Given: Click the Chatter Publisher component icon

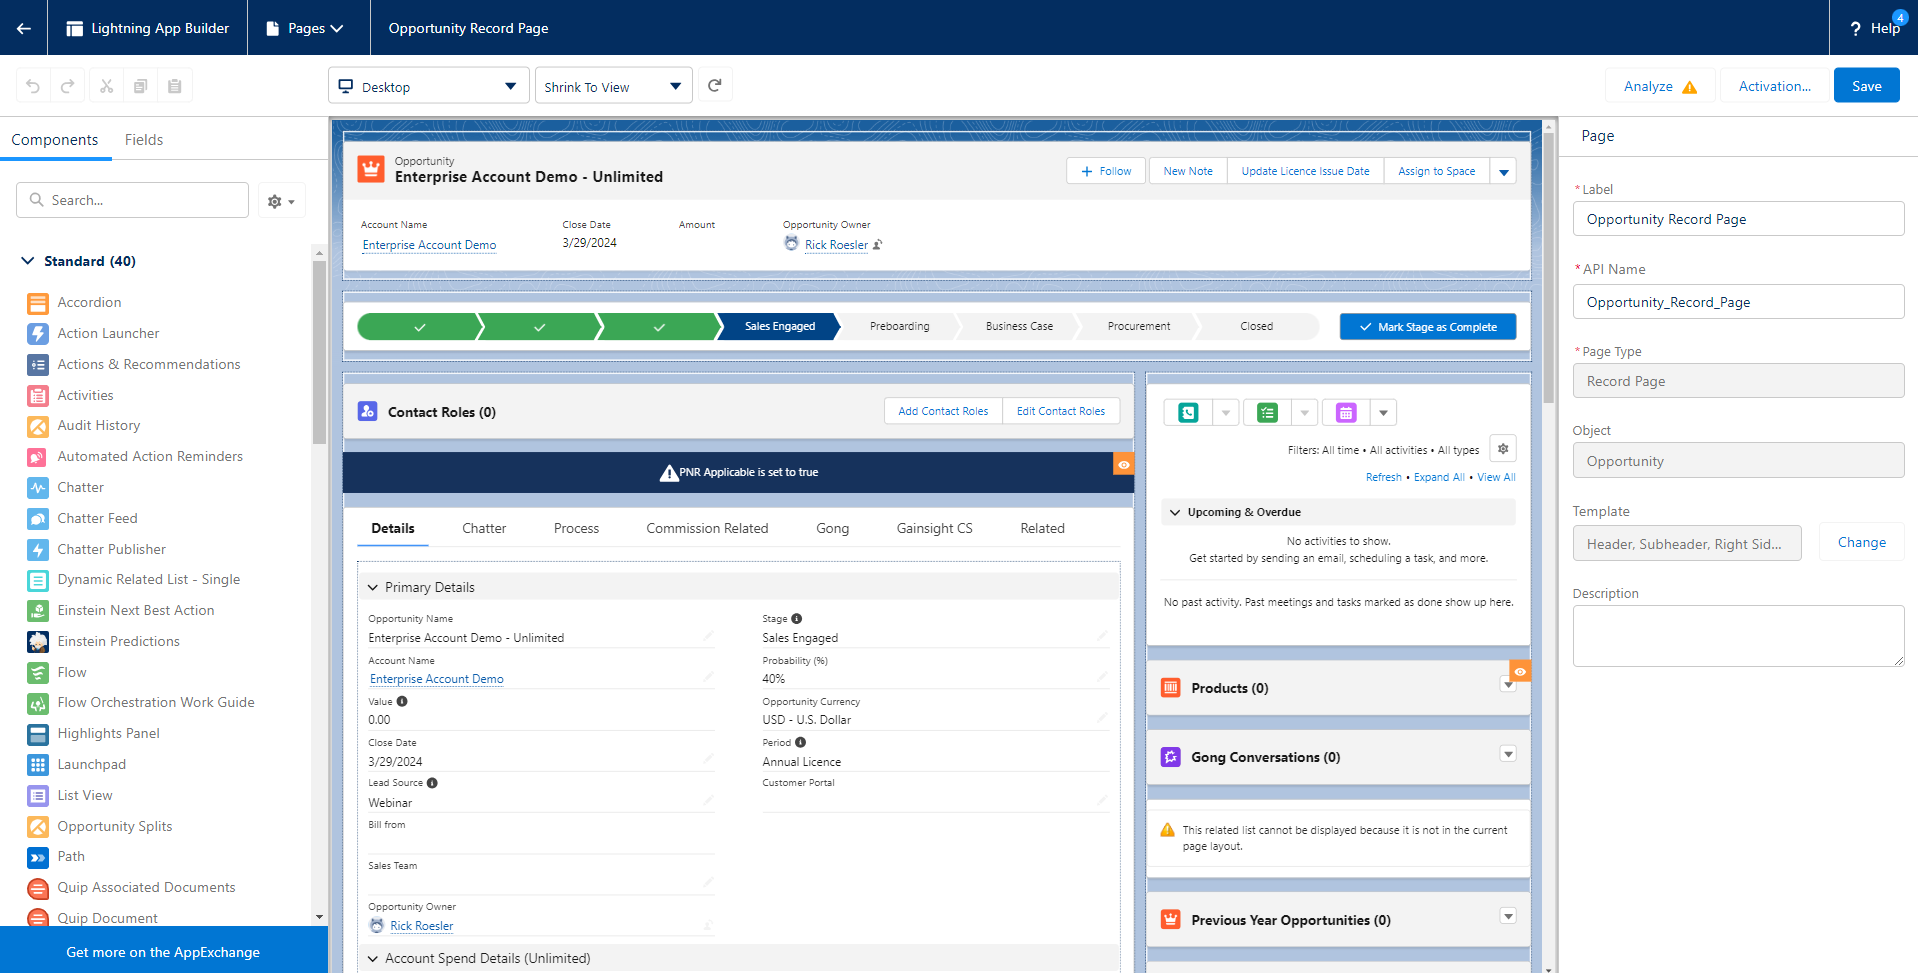Looking at the screenshot, I should pos(38,549).
